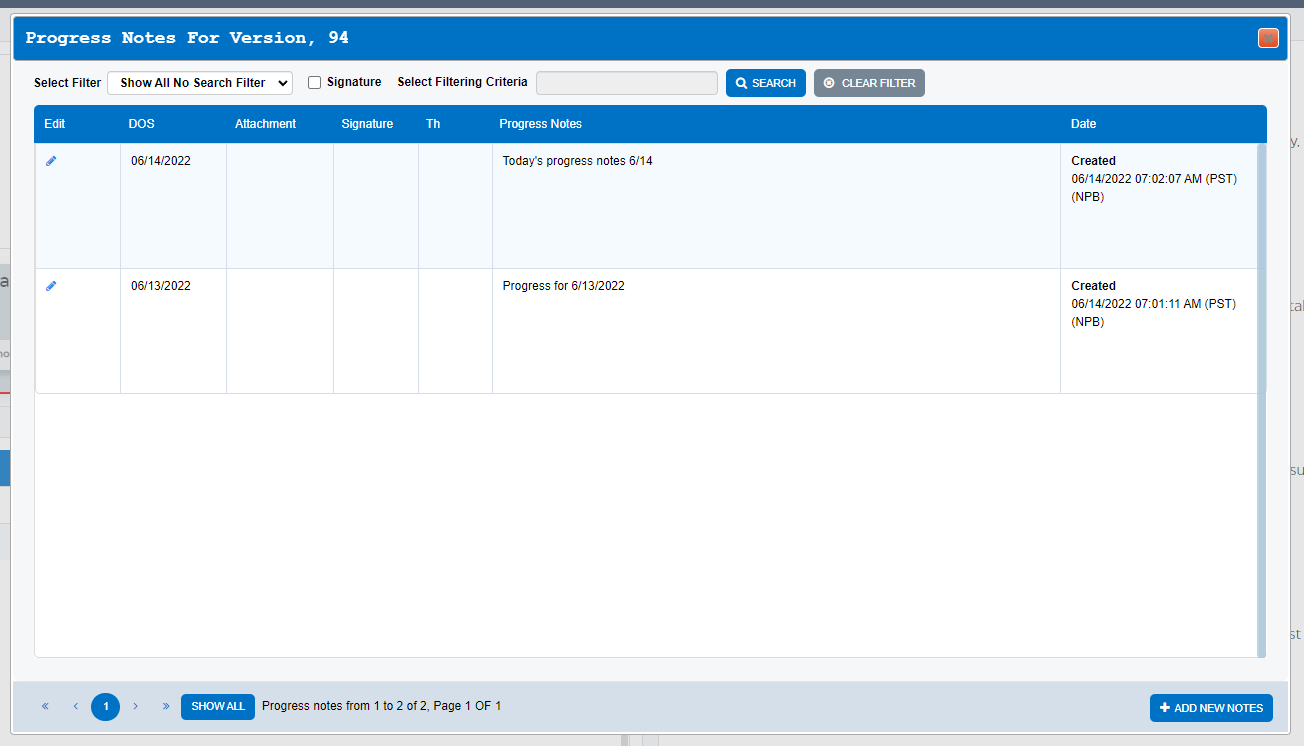Edit the 06/14/2022 progress note pencil icon

(51, 161)
